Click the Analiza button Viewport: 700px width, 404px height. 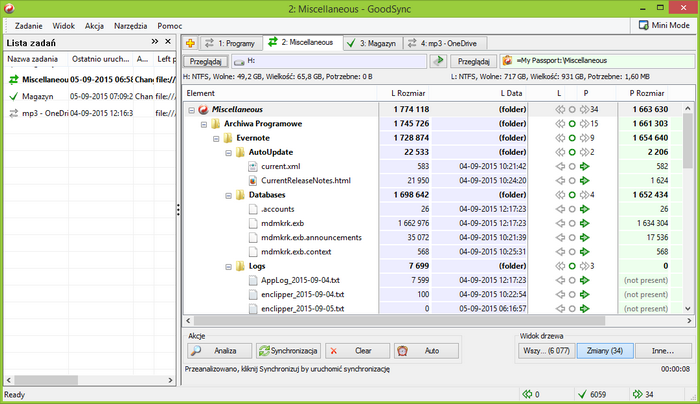pyautogui.click(x=215, y=351)
